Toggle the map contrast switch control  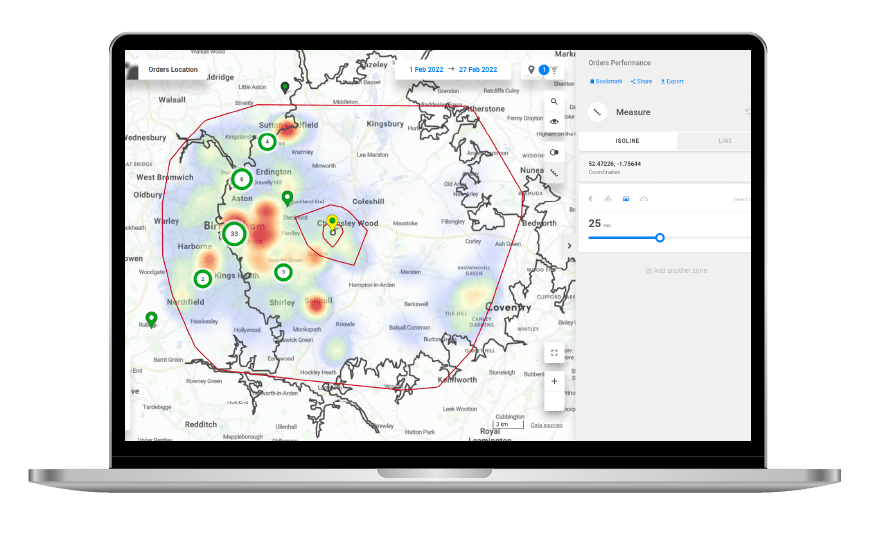coord(555,153)
